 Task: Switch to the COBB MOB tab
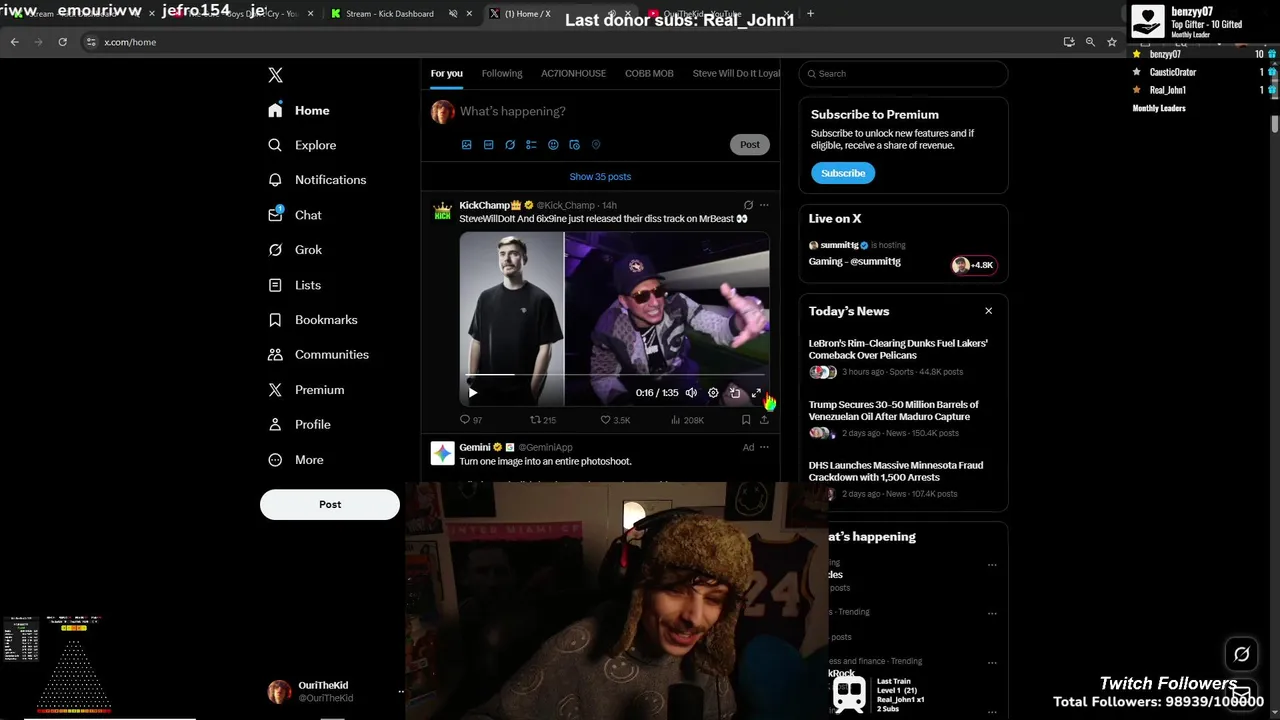(x=649, y=73)
